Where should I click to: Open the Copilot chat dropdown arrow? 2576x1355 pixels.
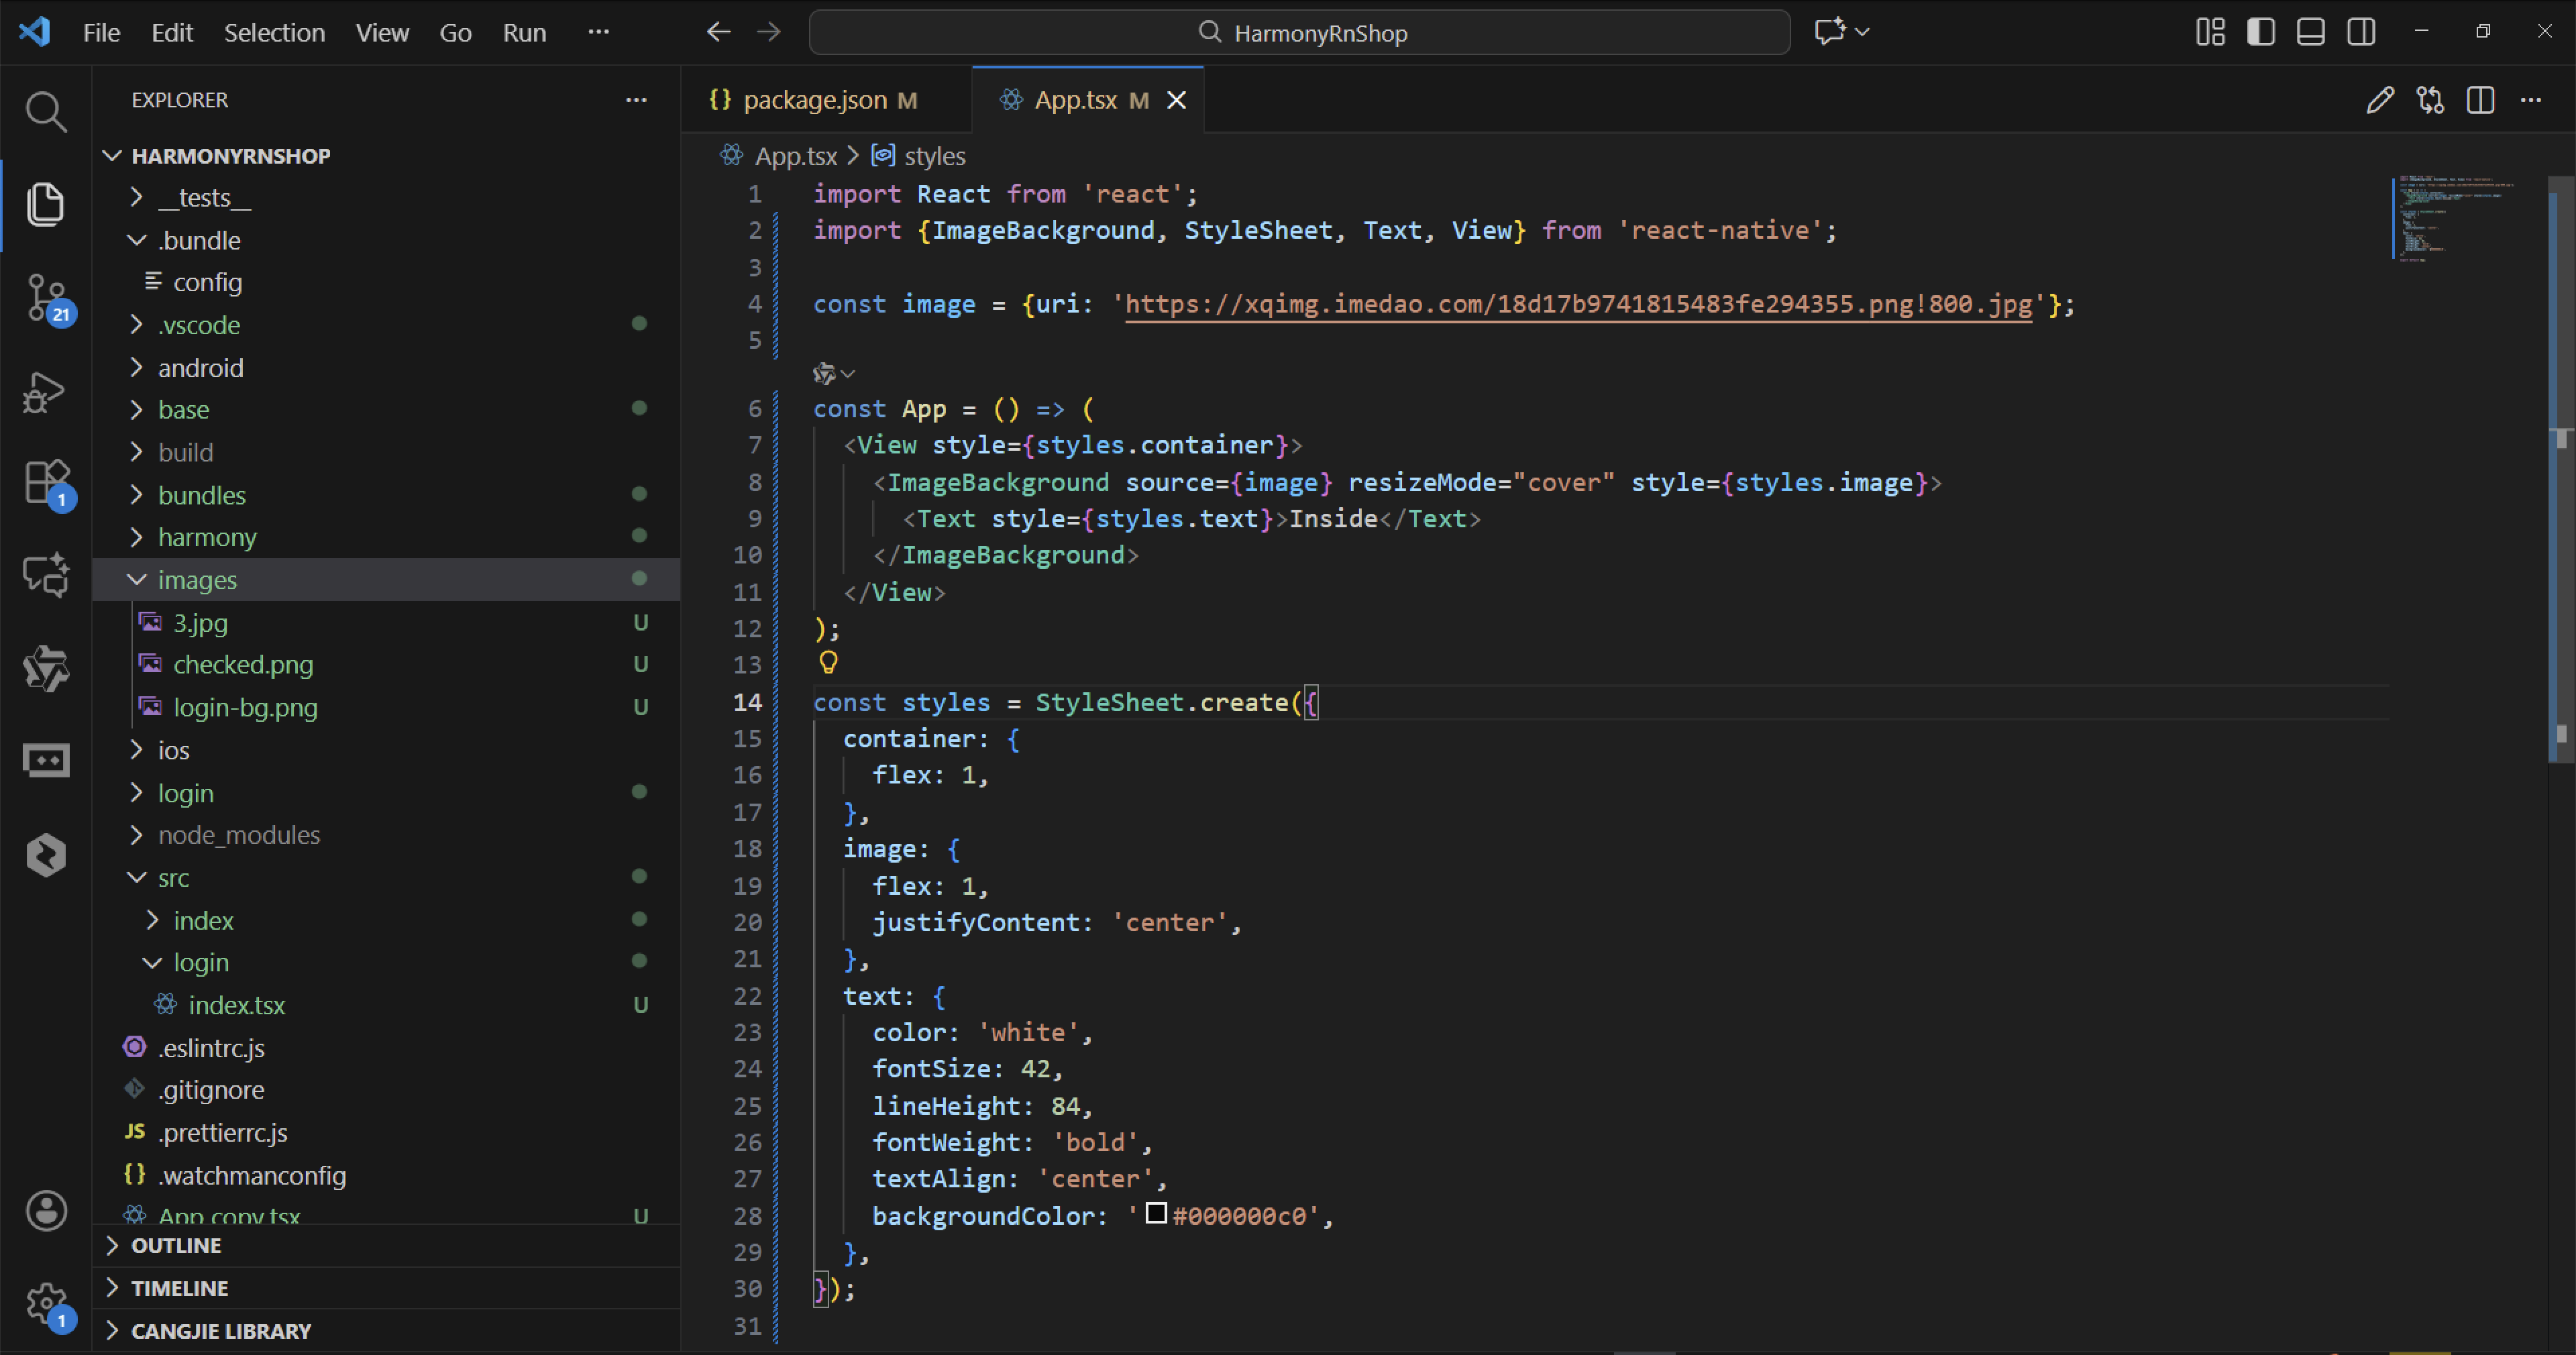[1862, 32]
